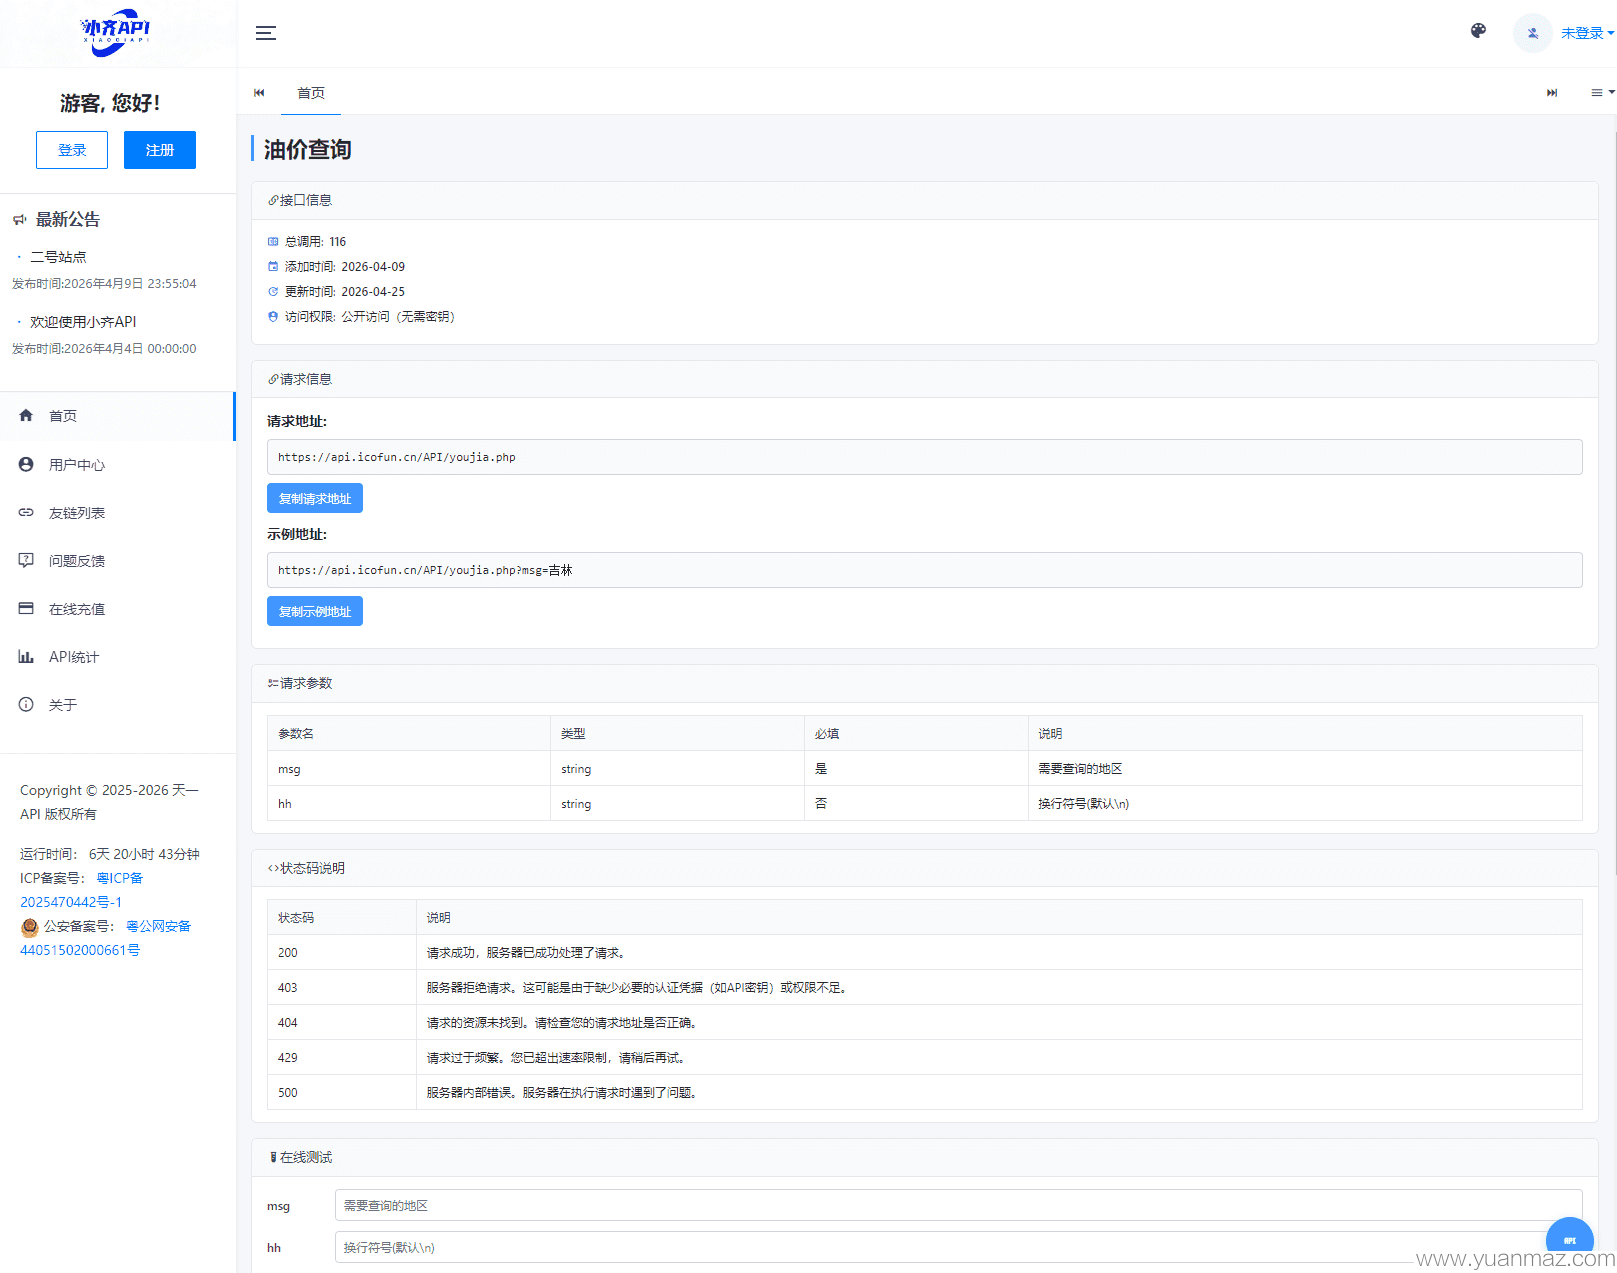Open the theme palette icon
Image resolution: width=1617 pixels, height=1273 pixels.
[1478, 31]
